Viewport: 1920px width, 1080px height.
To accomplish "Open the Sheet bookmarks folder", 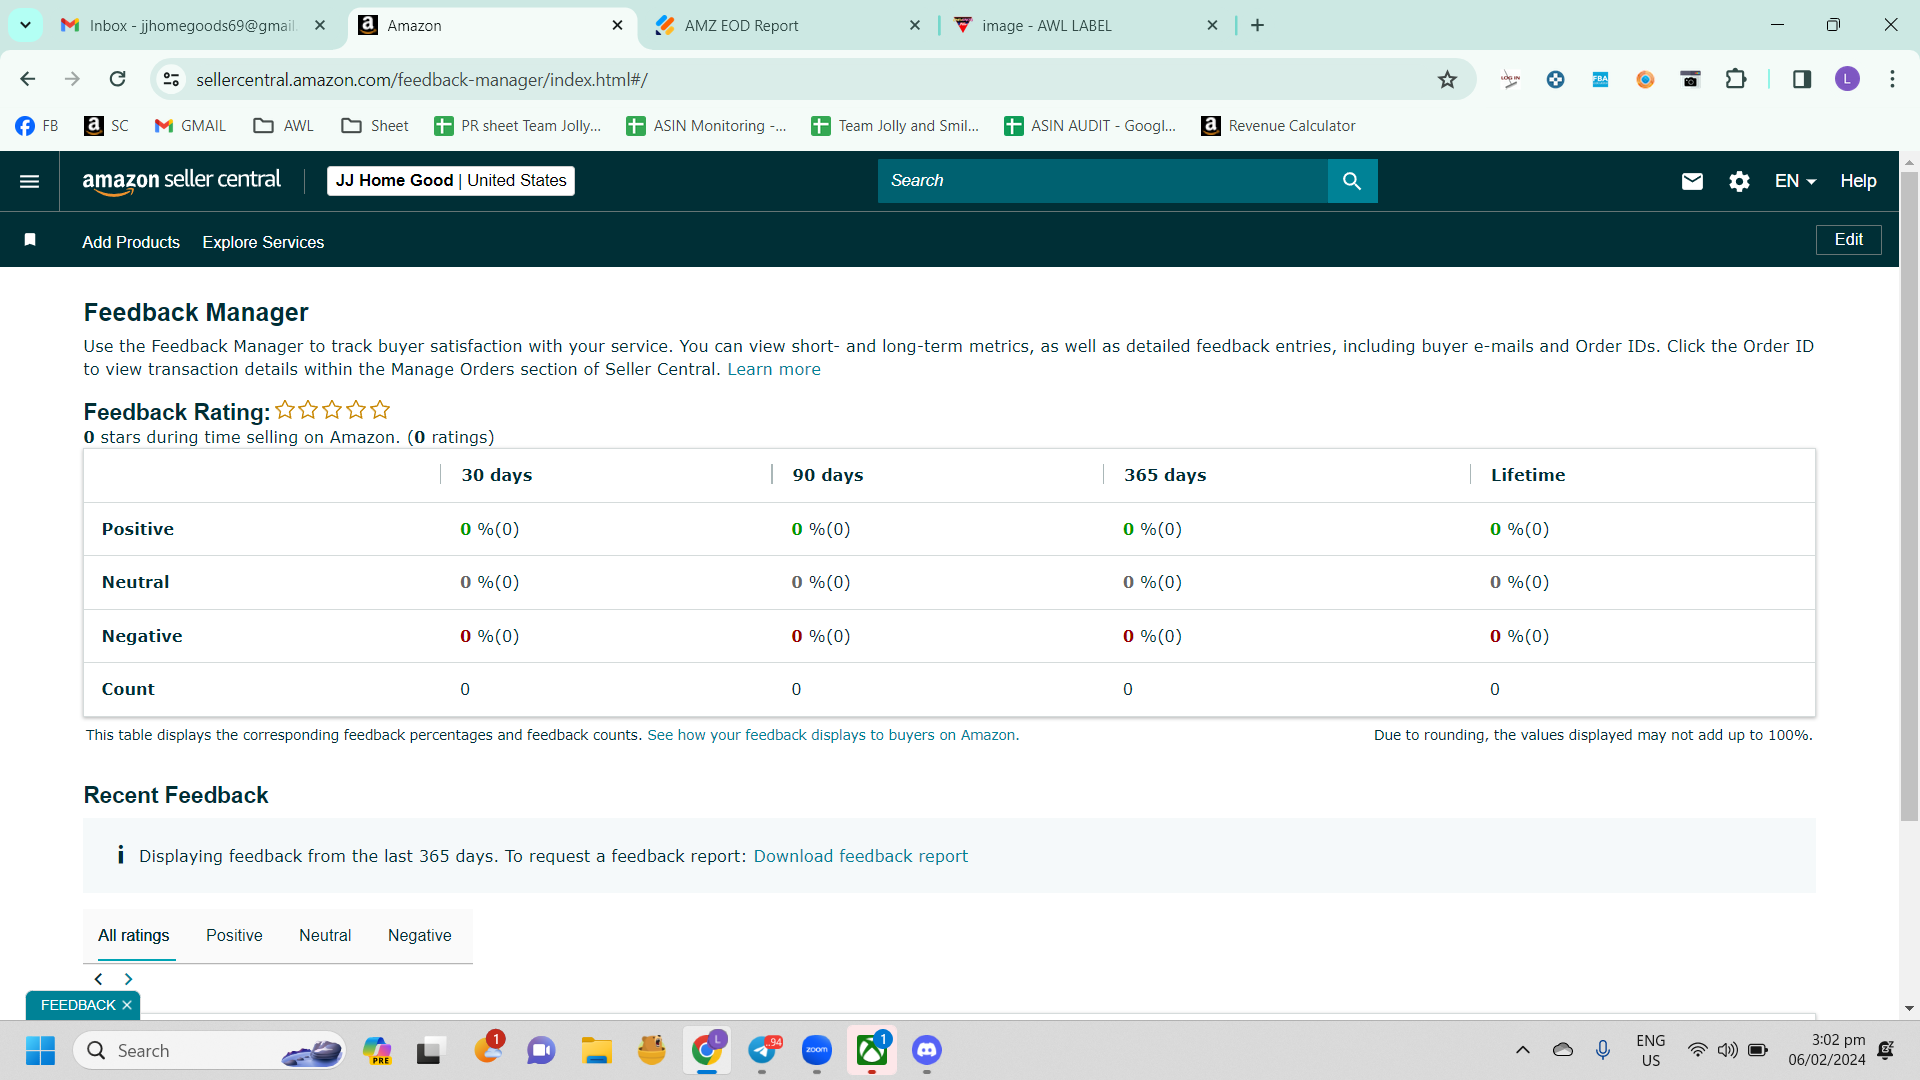I will click(x=375, y=126).
